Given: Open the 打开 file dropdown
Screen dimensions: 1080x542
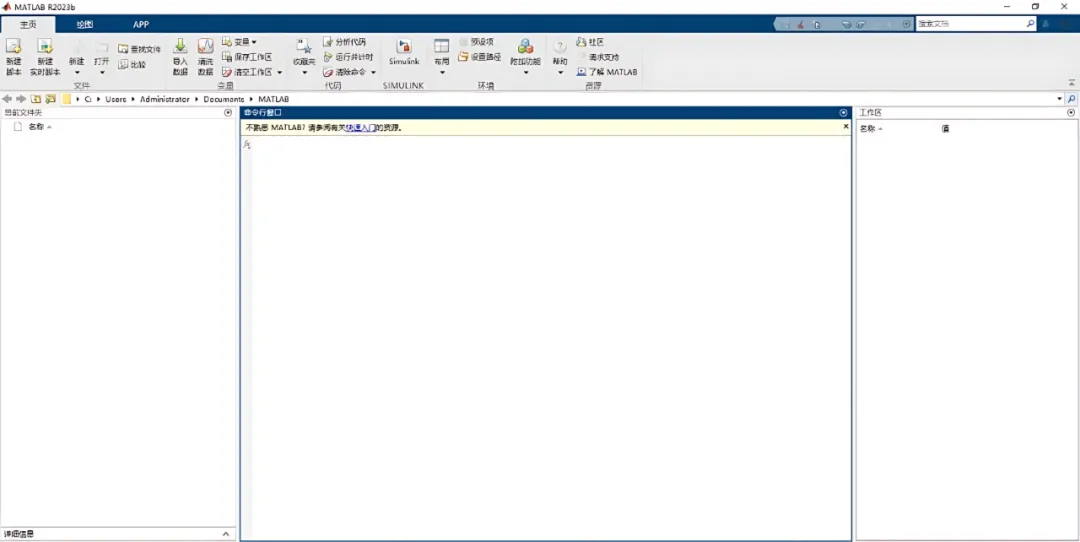Looking at the screenshot, I should pos(102,58).
